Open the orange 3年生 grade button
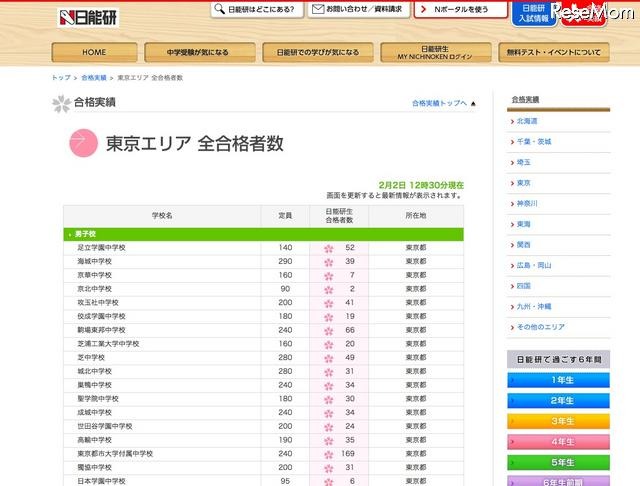 pos(558,421)
